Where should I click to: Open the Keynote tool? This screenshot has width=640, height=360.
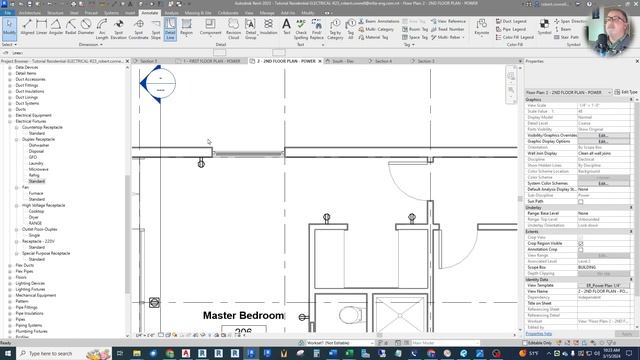point(482,27)
